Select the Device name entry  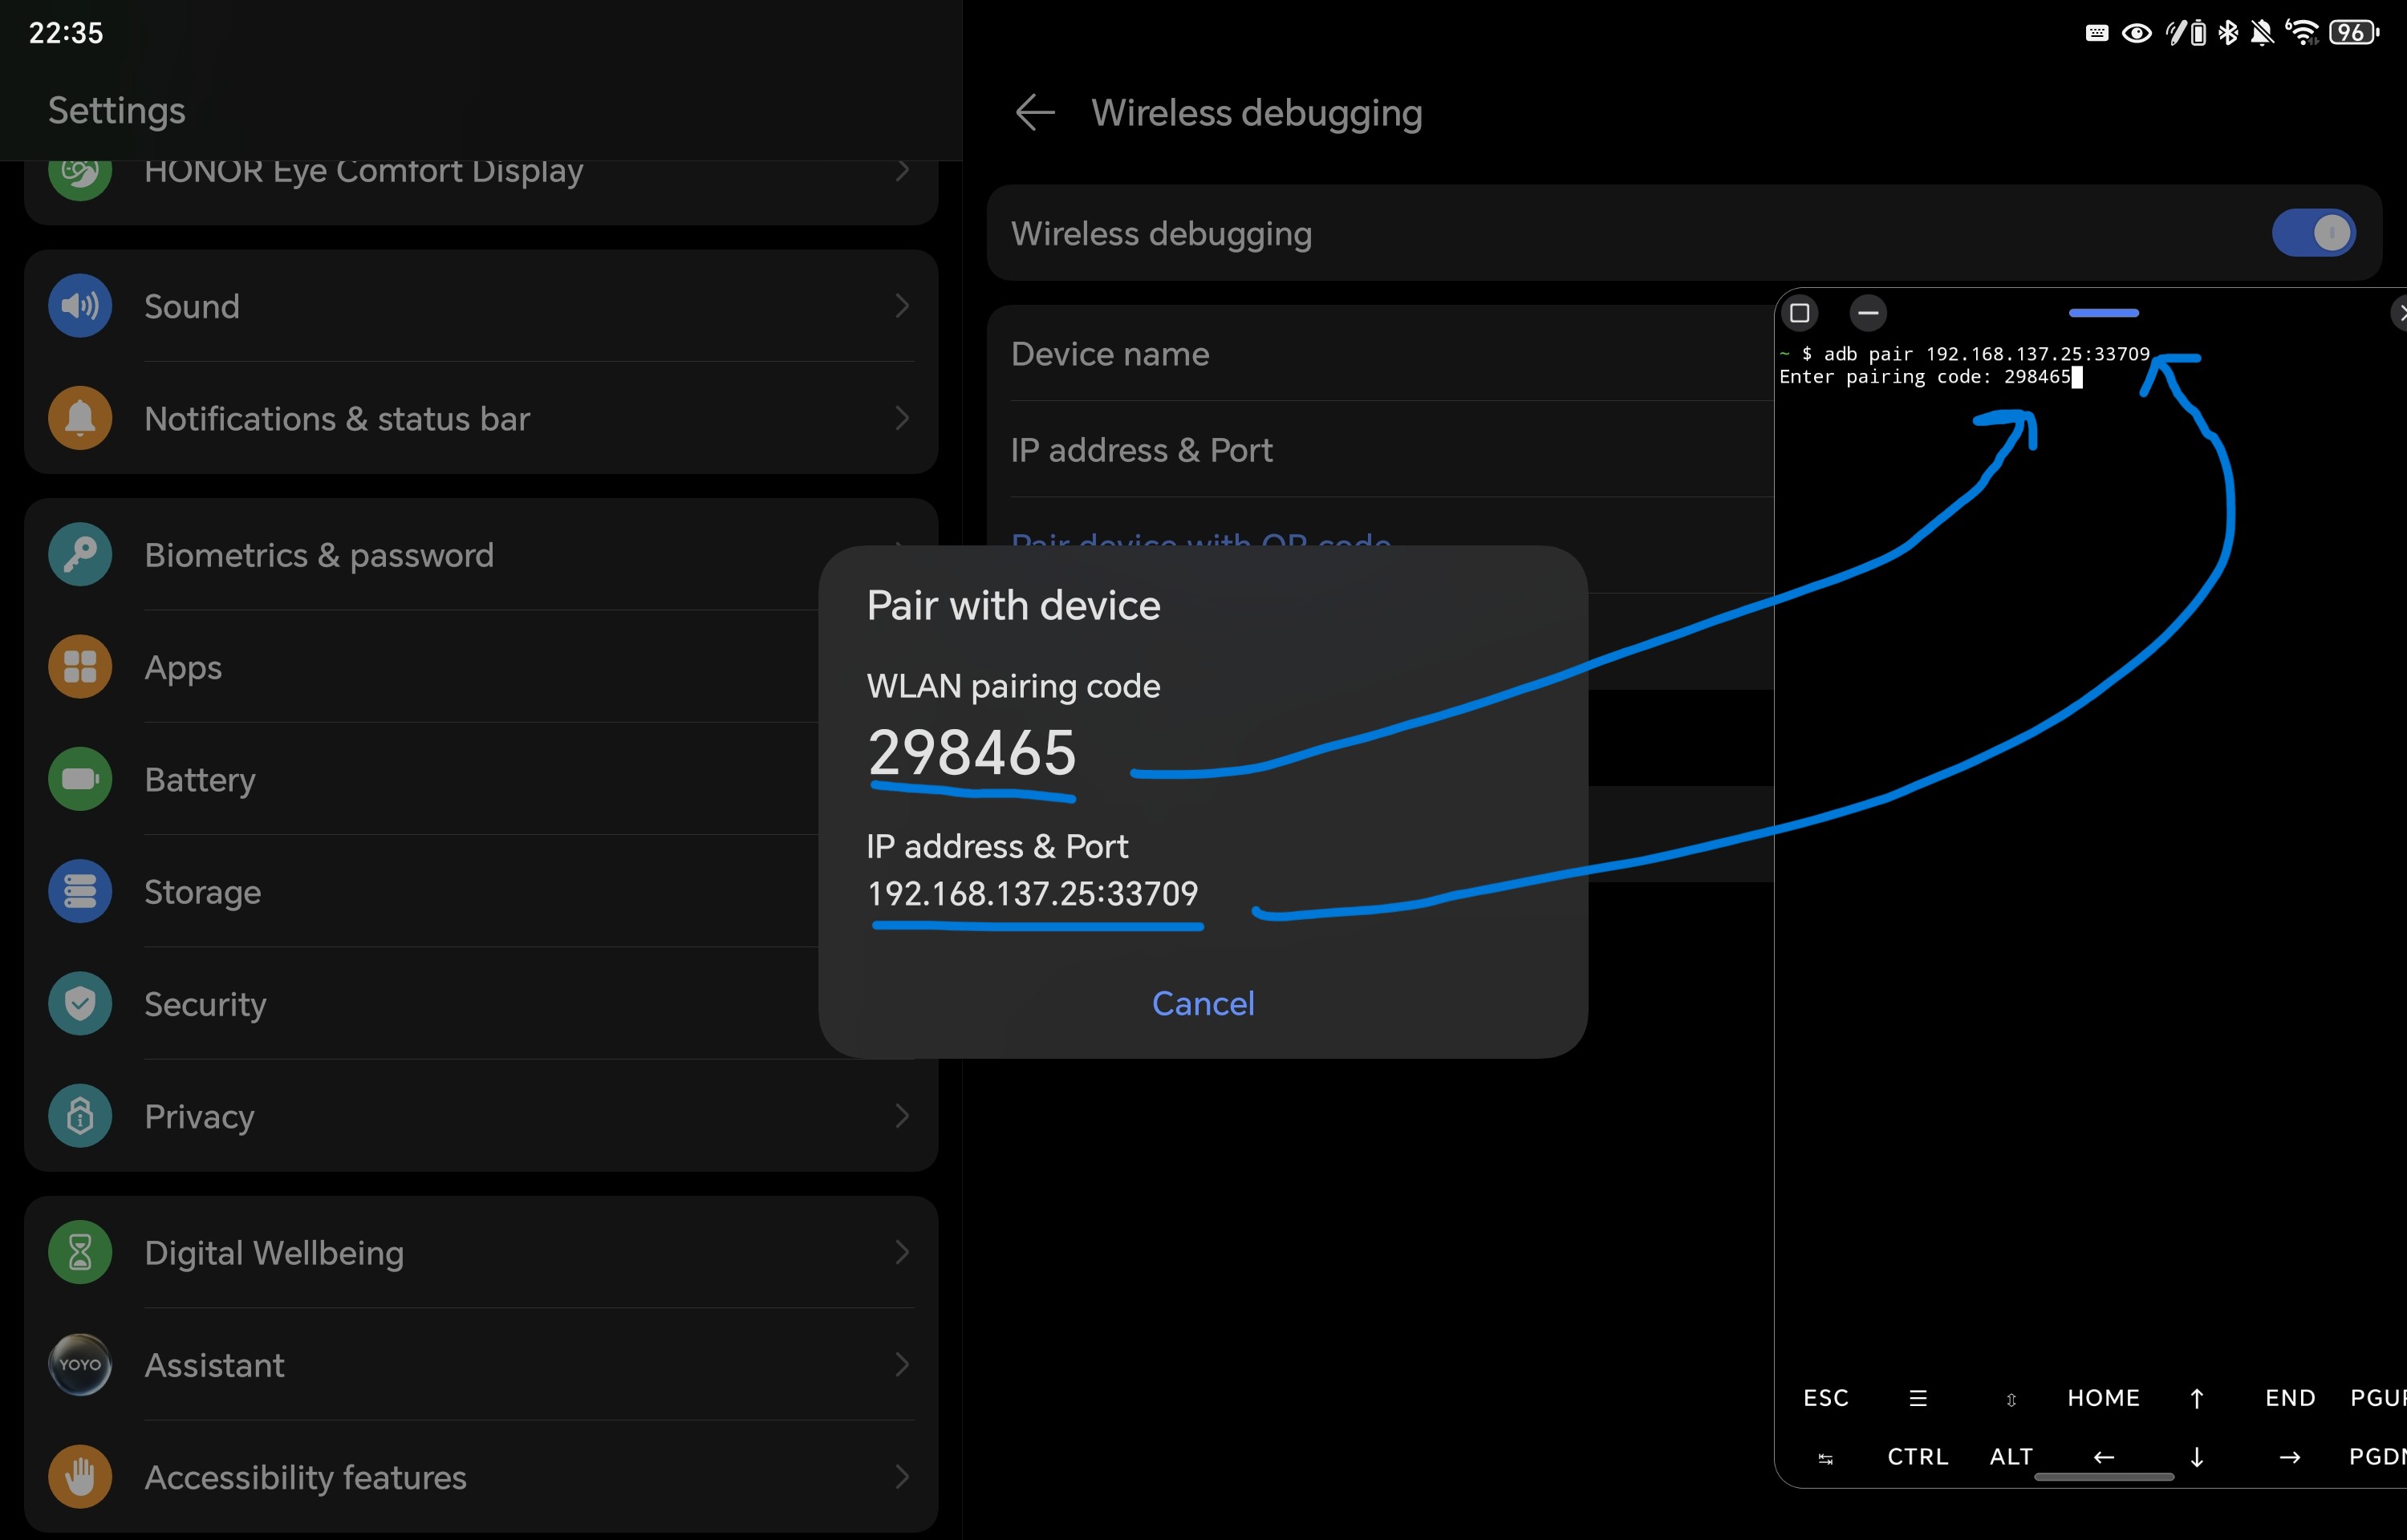[1110, 354]
